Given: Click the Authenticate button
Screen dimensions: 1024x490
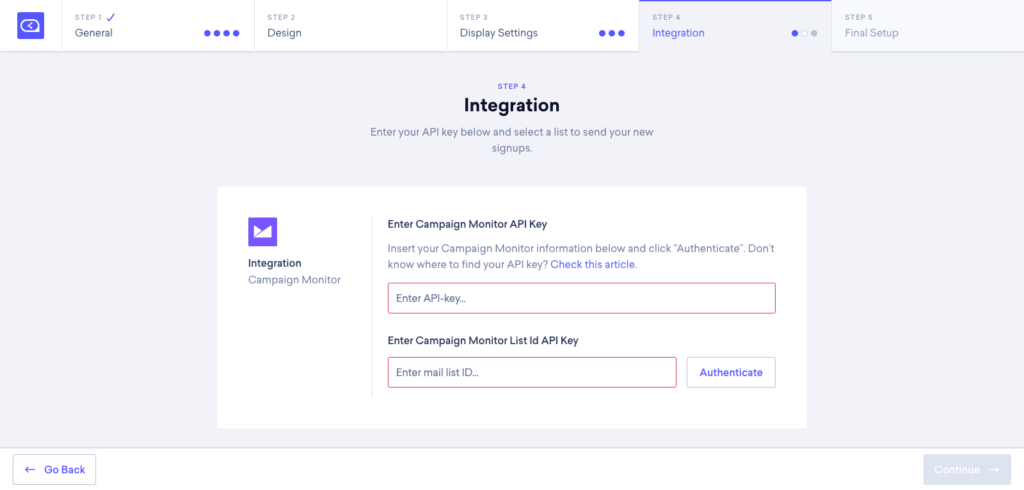Looking at the screenshot, I should 731,372.
